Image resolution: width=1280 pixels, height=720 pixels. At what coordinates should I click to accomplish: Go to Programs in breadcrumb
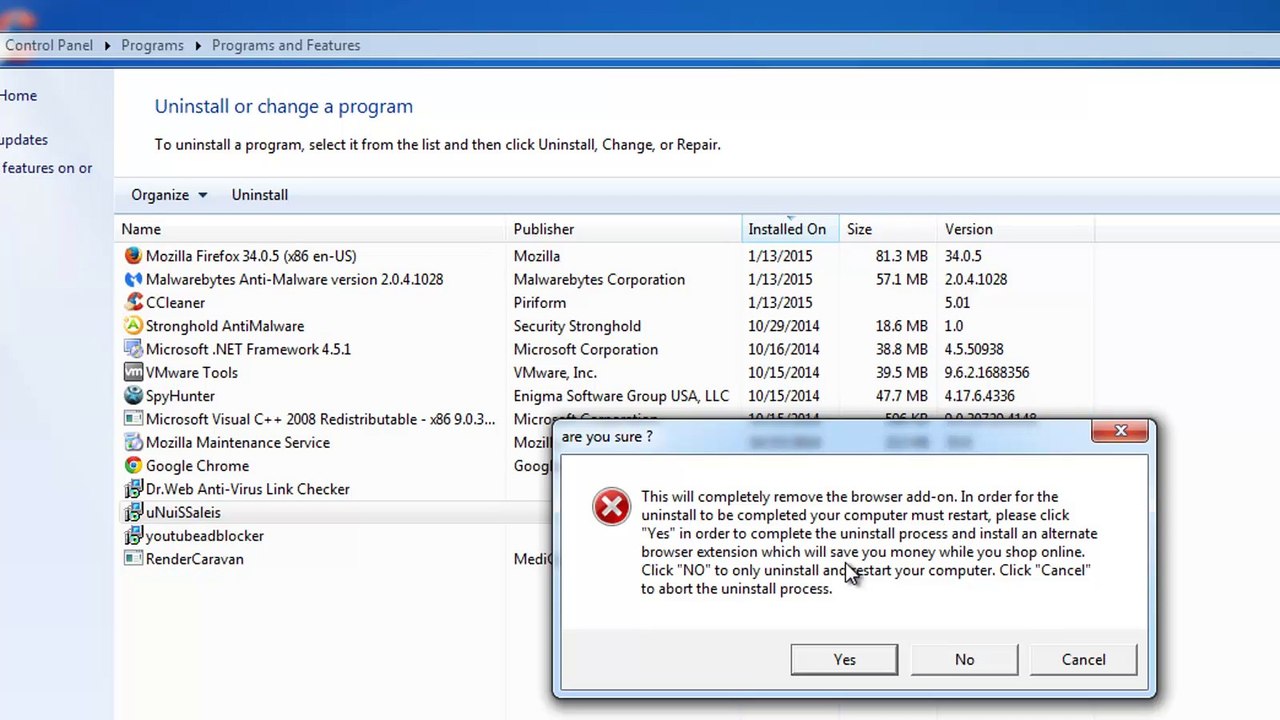point(152,45)
